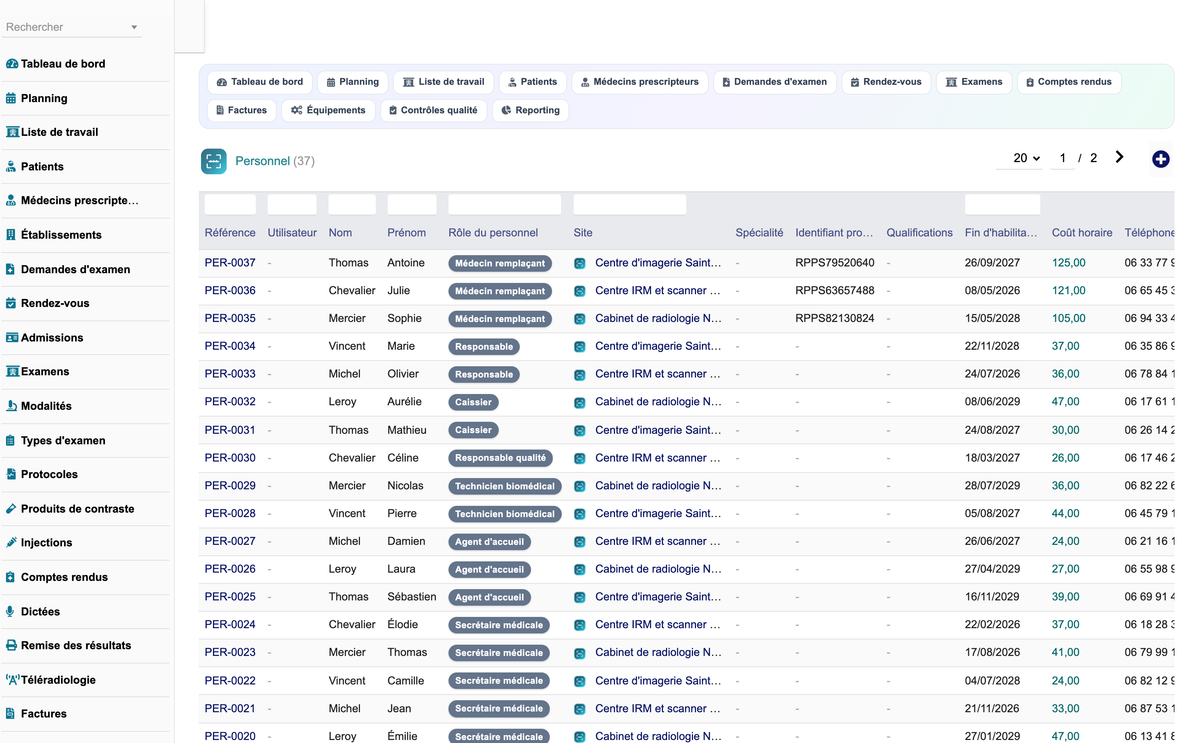This screenshot has height=743, width=1200.
Task: Click Produits de contraste sidebar icon
Action: [11, 509]
